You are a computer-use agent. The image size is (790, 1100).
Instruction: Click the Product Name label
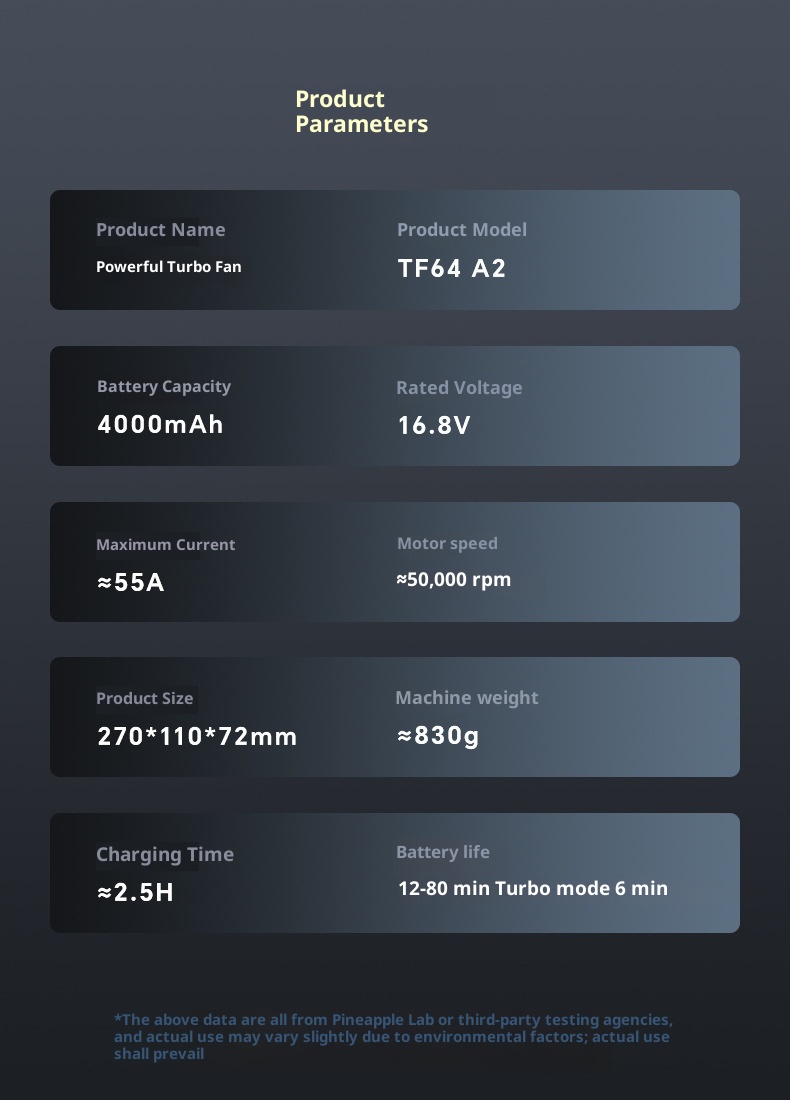(x=160, y=230)
